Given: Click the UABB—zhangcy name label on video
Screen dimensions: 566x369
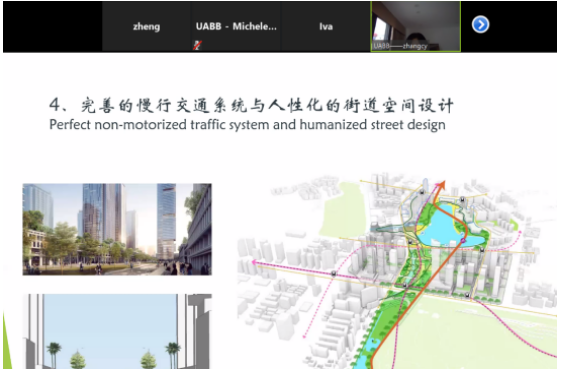Looking at the screenshot, I should click(x=400, y=46).
